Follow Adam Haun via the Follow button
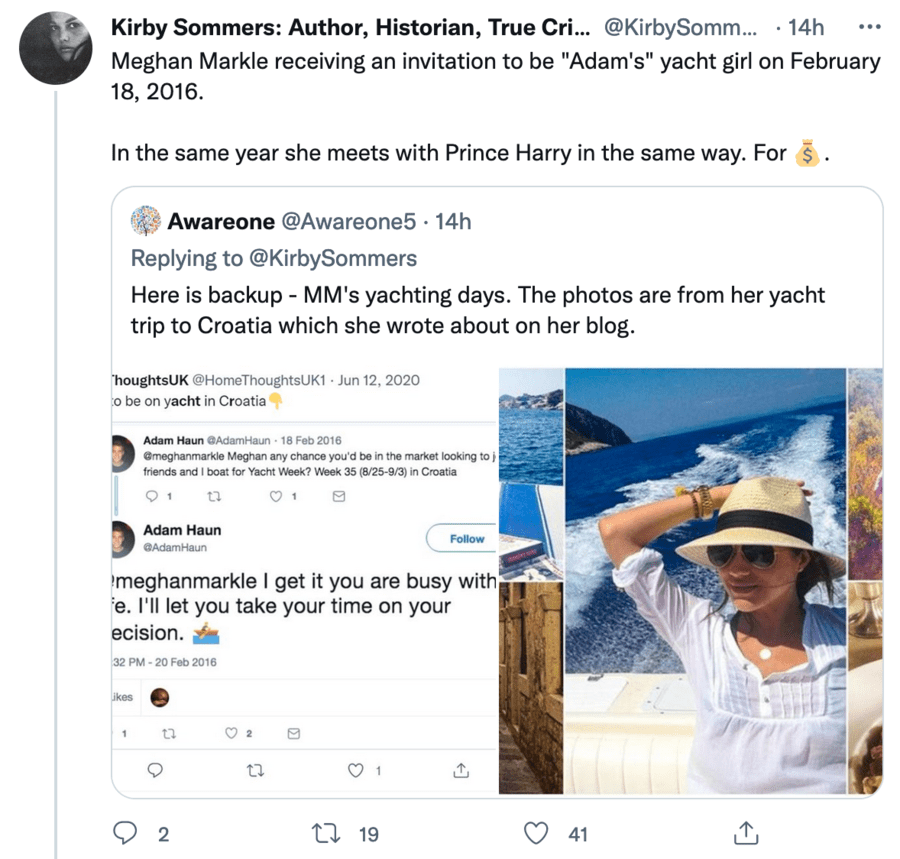The width and height of the screenshot is (900, 859). click(x=466, y=538)
